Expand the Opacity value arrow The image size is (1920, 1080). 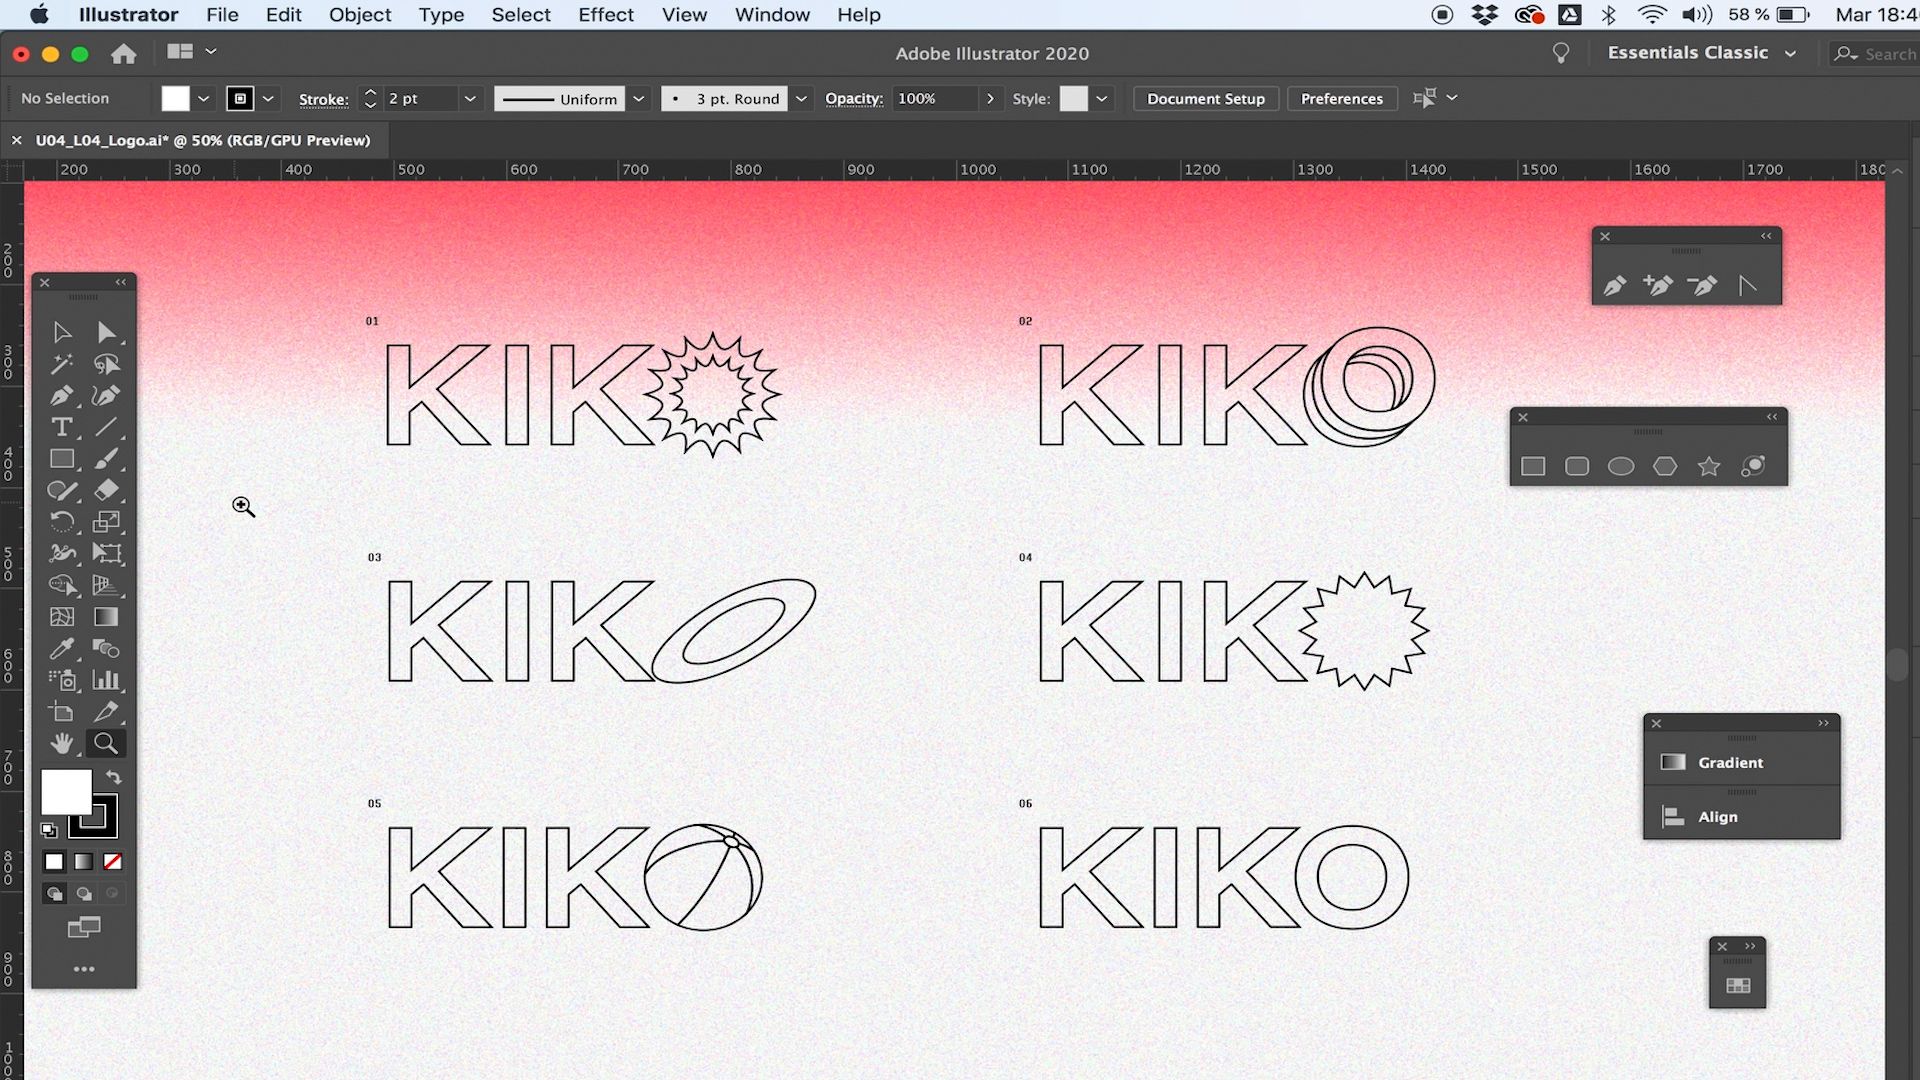pyautogui.click(x=990, y=98)
